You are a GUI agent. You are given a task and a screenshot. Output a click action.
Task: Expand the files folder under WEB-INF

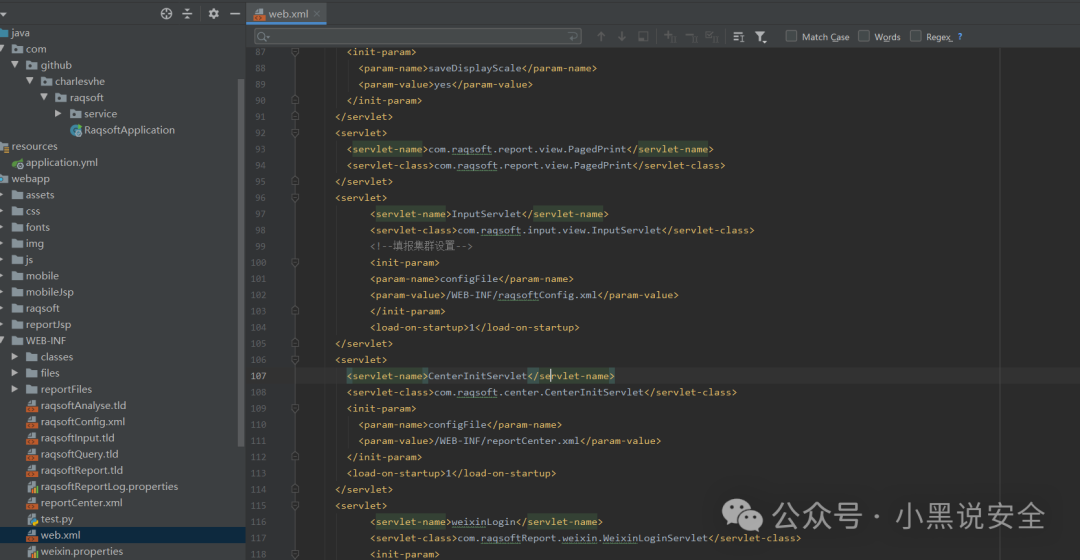pos(15,373)
